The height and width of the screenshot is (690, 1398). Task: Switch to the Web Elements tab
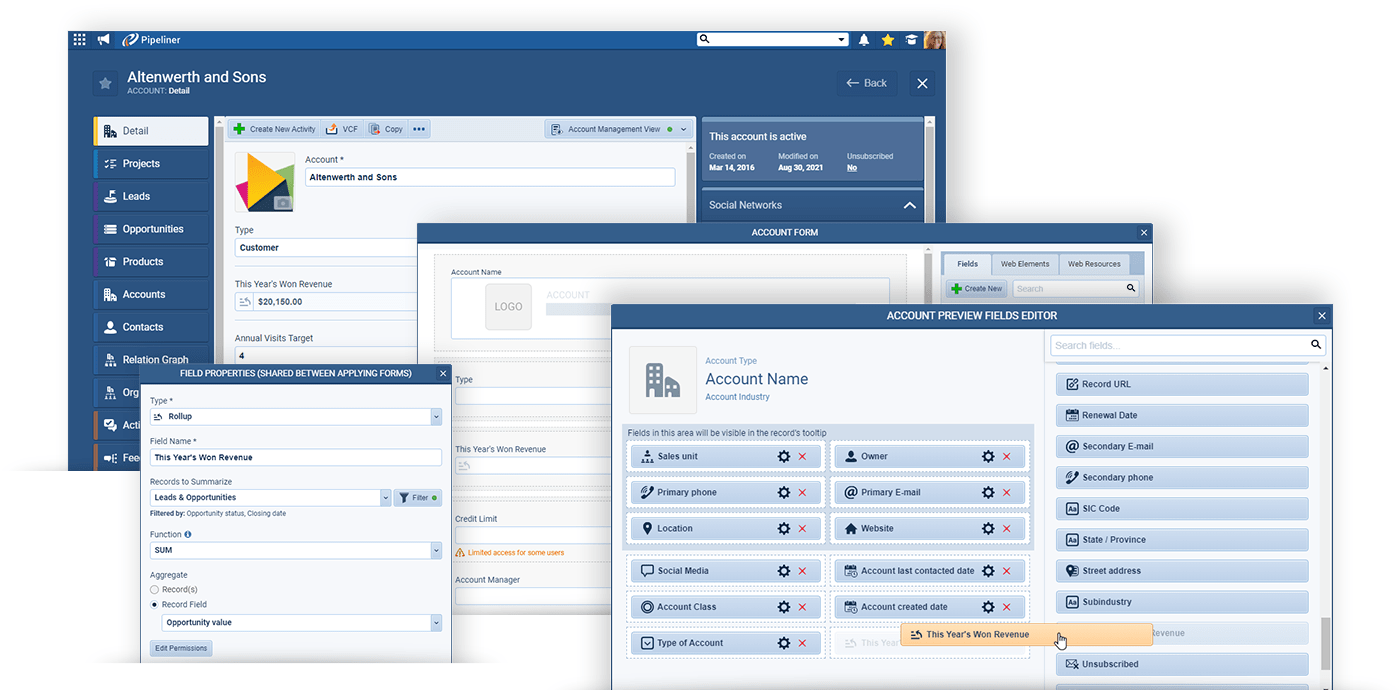(x=1025, y=264)
